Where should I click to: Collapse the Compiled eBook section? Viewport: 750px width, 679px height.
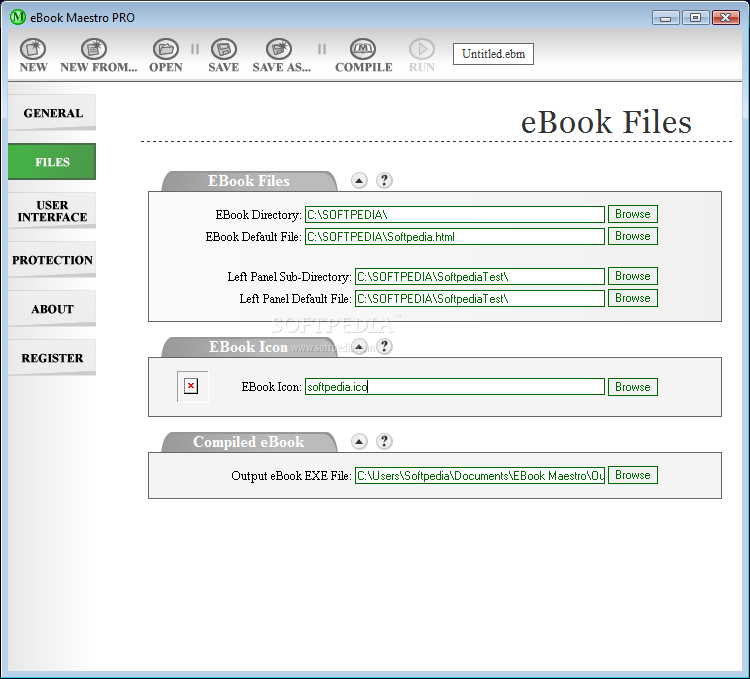359,441
